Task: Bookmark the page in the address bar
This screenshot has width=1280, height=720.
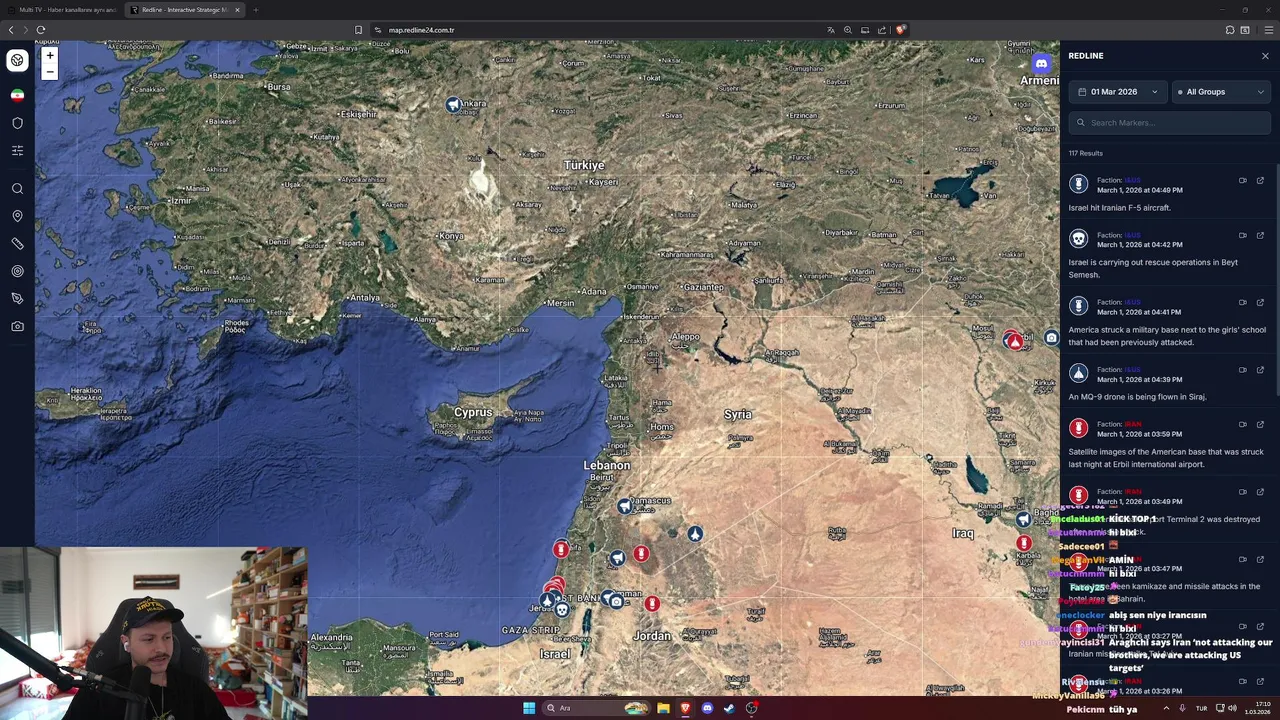Action: pos(358,30)
